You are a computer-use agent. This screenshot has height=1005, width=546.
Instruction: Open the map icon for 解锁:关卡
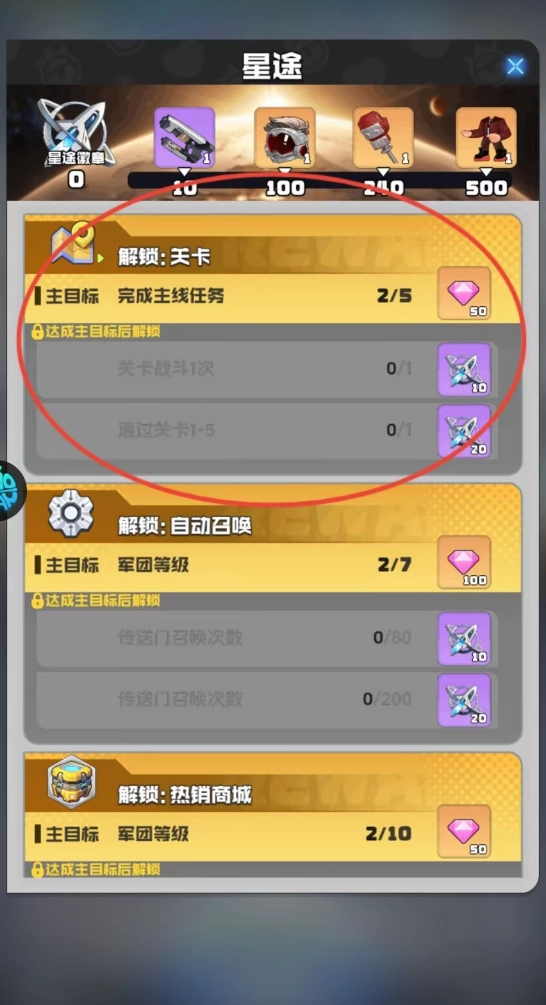pos(72,245)
